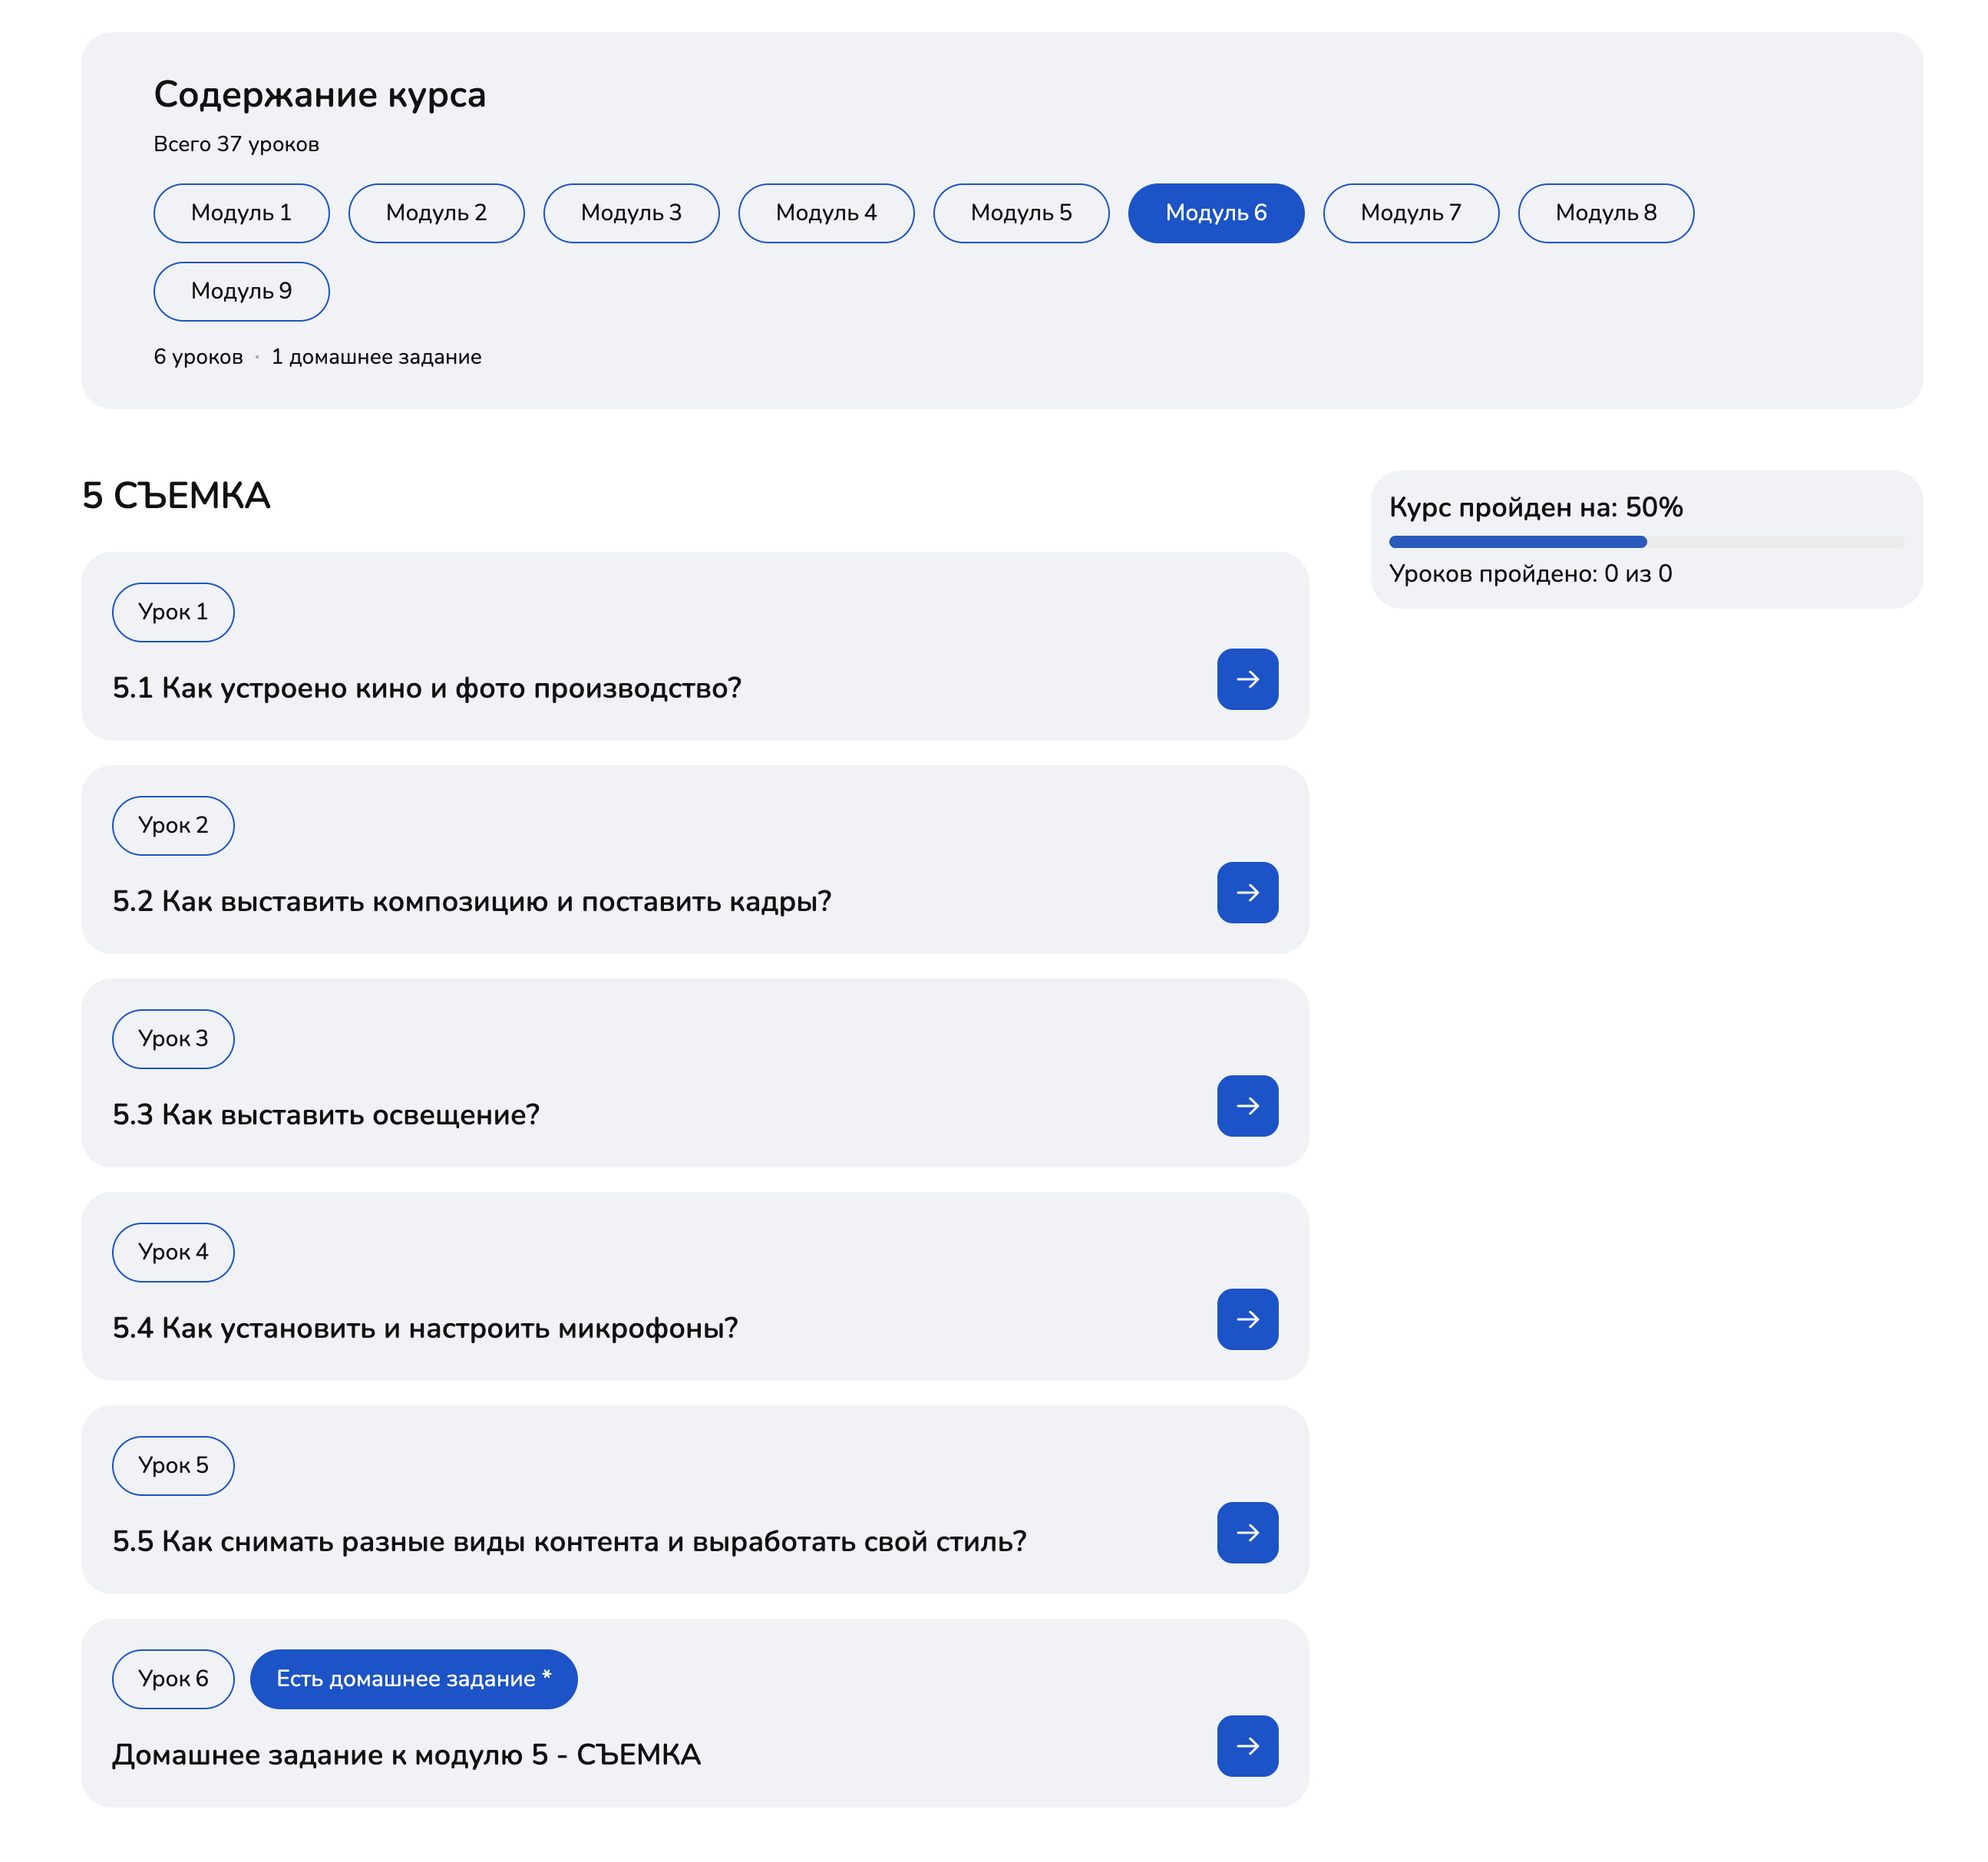Open lesson 5.3 via its arrow icon
The image size is (1988, 1862).
click(1247, 1106)
